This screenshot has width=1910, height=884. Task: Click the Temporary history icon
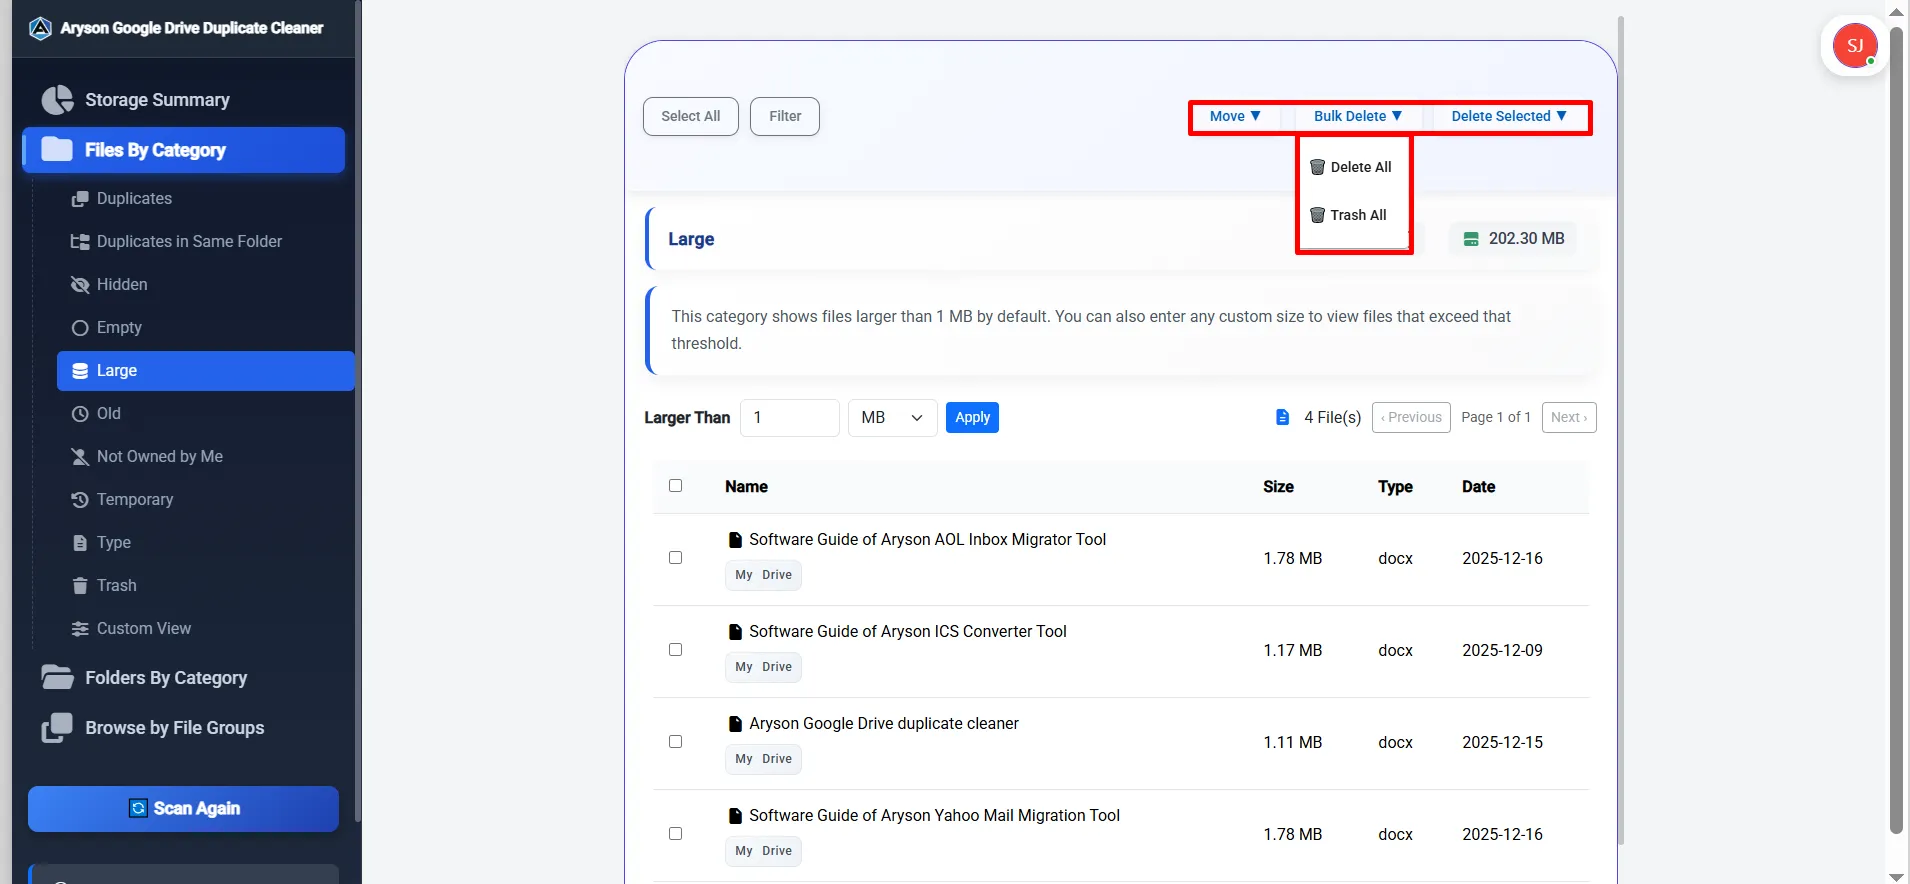pyautogui.click(x=80, y=500)
